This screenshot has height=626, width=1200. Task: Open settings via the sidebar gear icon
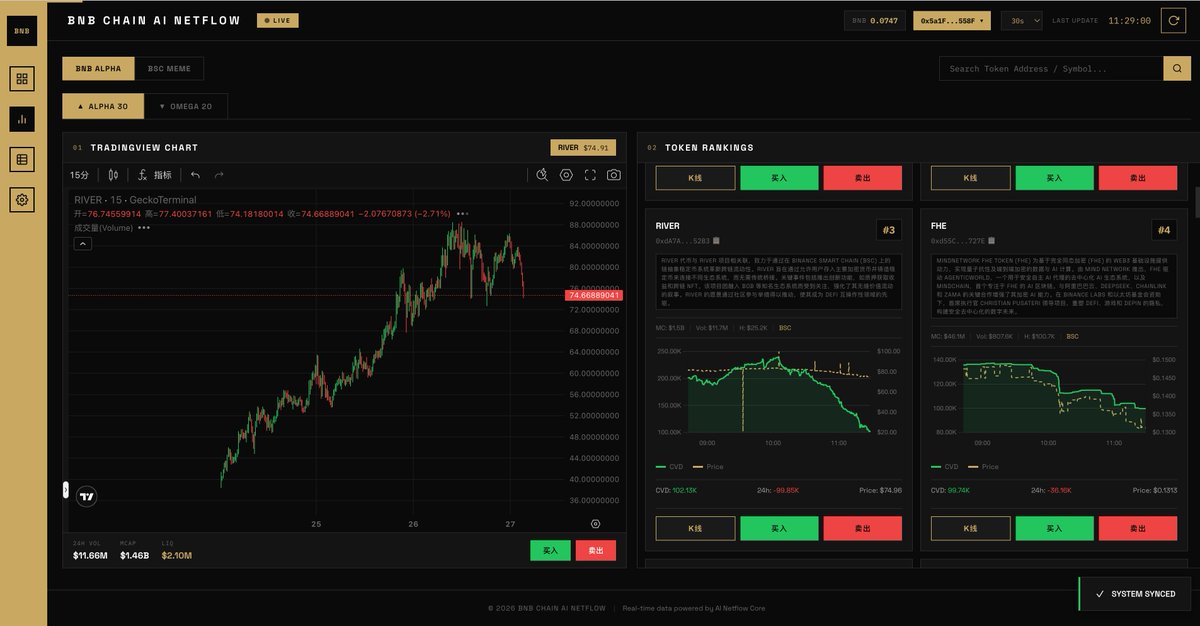[22, 200]
